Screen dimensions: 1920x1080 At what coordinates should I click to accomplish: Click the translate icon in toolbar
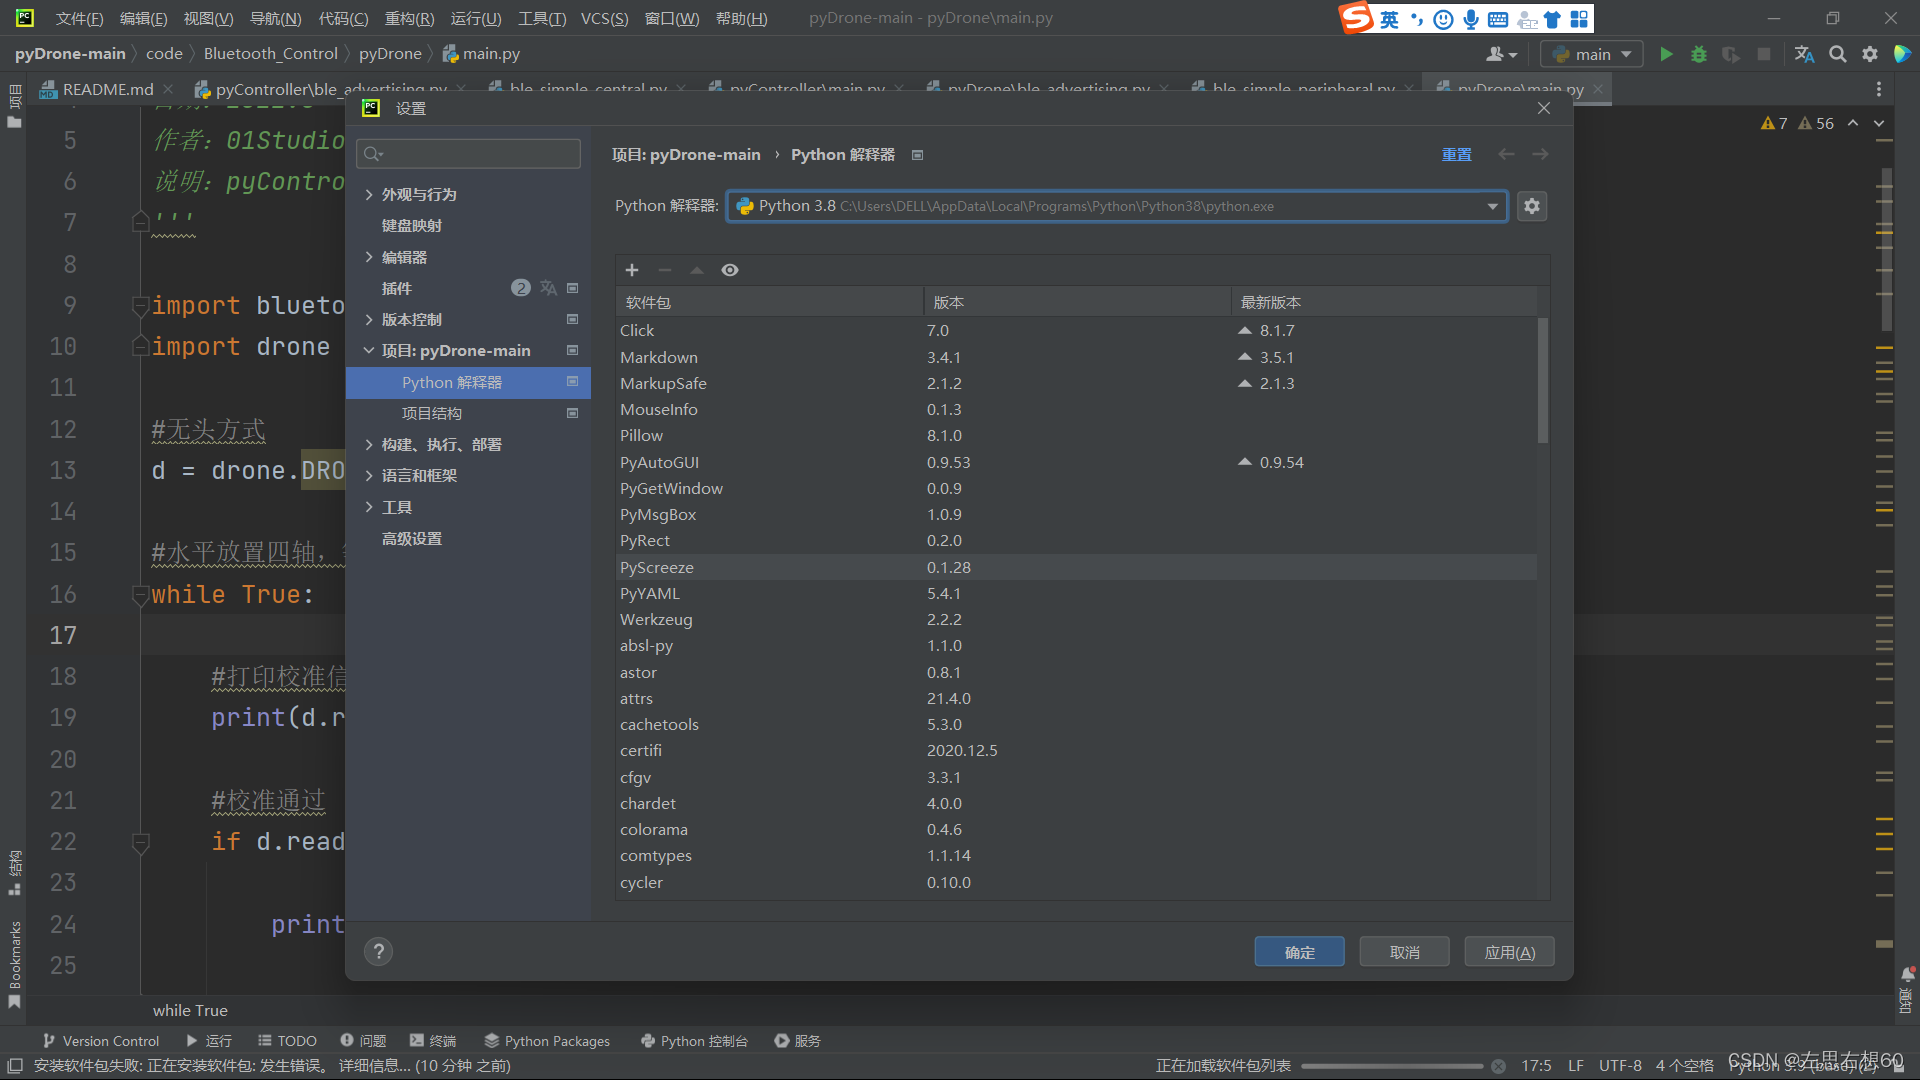(1804, 54)
